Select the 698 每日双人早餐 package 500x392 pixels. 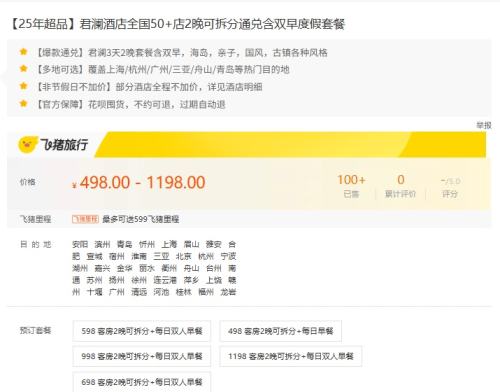coord(142,382)
